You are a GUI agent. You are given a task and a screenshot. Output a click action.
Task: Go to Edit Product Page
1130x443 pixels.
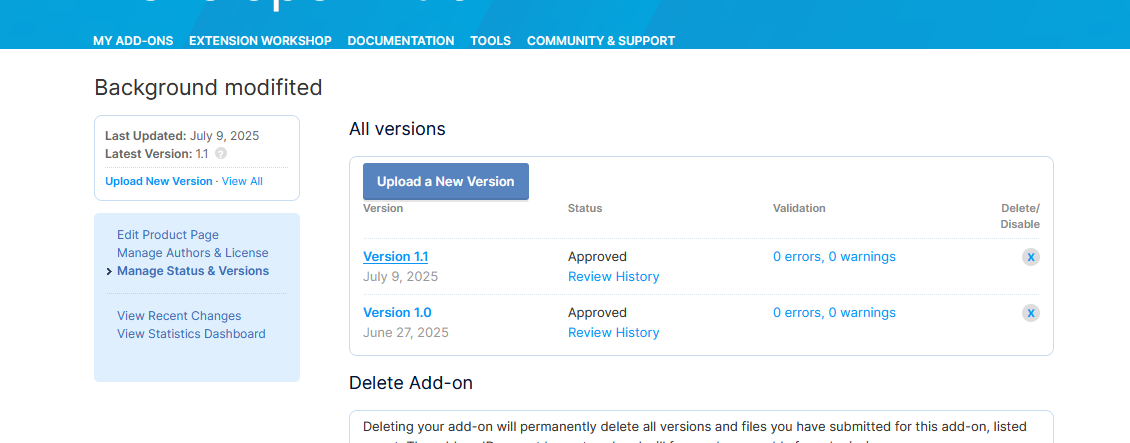(x=168, y=235)
